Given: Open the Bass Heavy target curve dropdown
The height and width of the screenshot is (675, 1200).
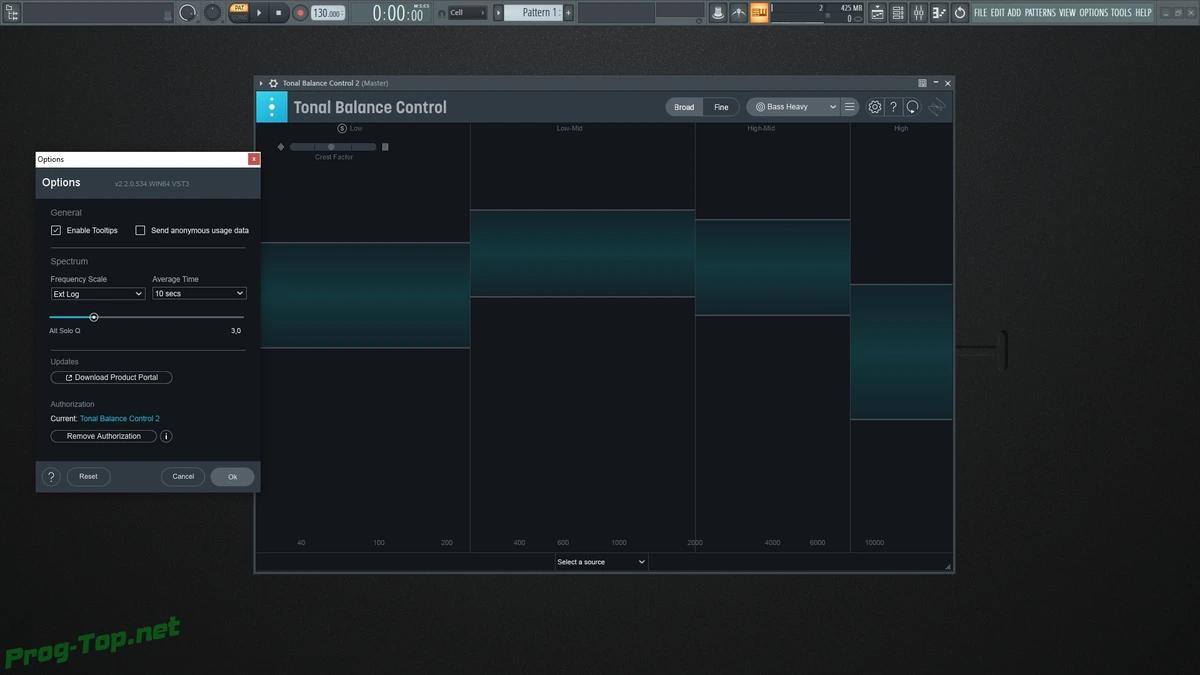Looking at the screenshot, I should (792, 107).
